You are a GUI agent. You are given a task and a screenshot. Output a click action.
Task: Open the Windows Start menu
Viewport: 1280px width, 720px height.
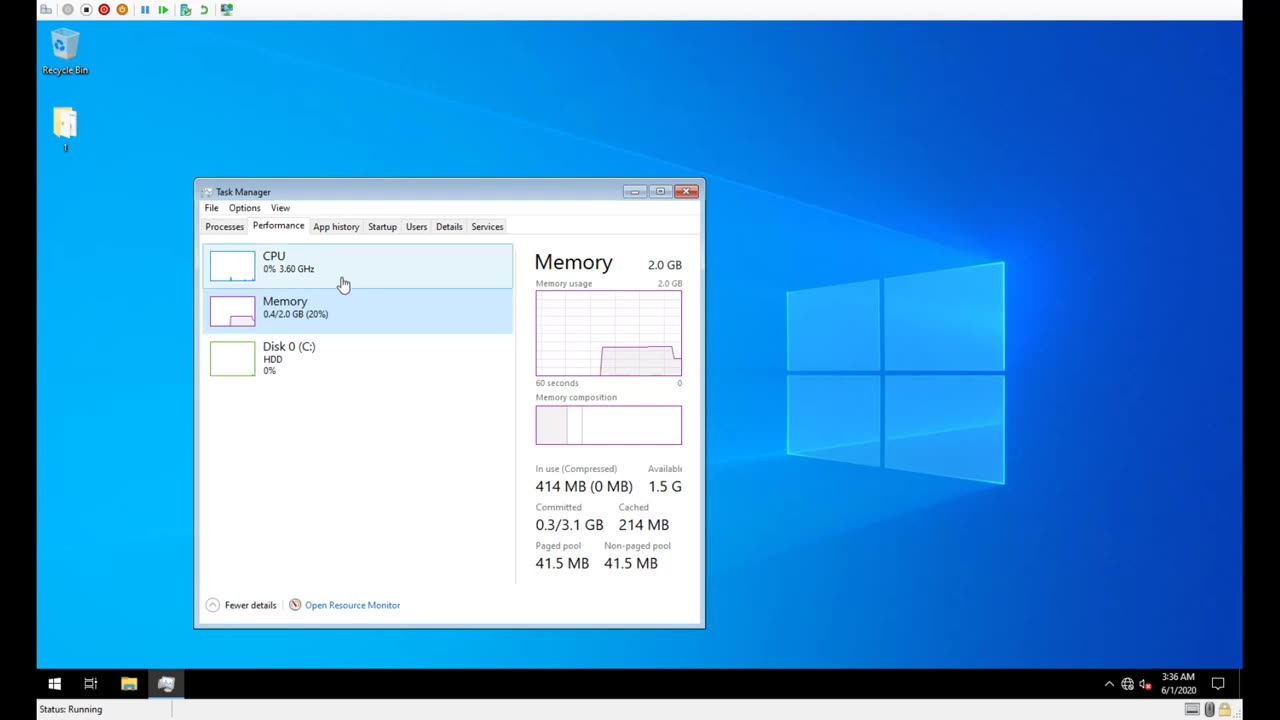(x=55, y=684)
